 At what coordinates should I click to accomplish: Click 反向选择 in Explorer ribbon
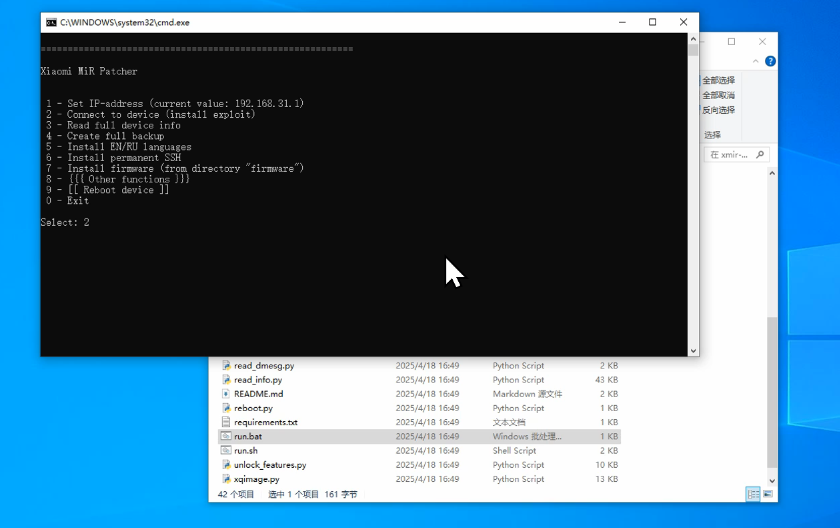tap(718, 110)
